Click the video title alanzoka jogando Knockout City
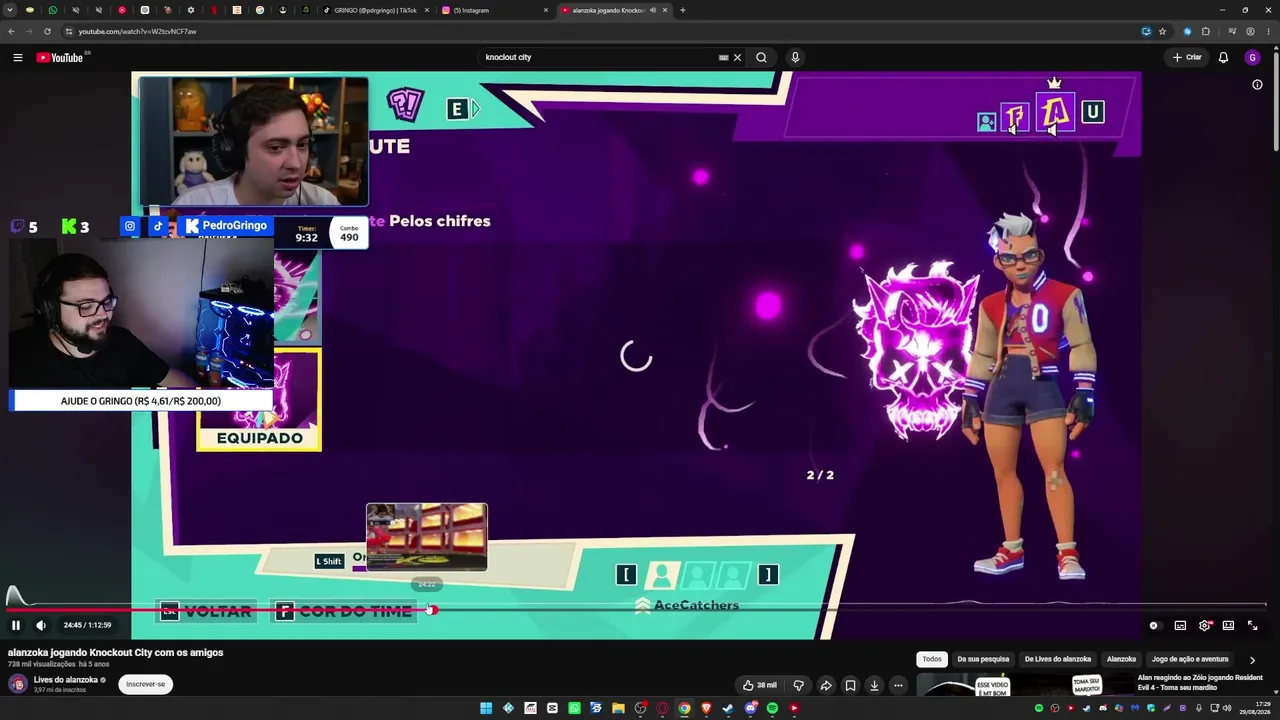This screenshot has width=1280, height=720. 116,652
